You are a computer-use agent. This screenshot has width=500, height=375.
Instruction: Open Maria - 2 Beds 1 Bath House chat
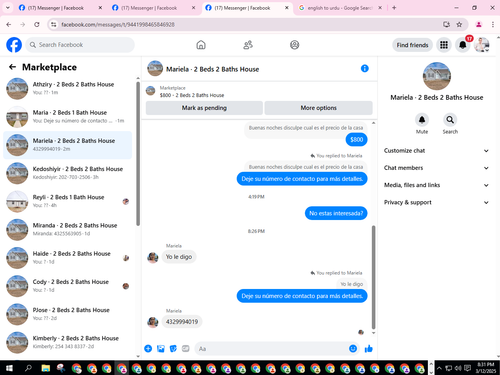click(68, 117)
